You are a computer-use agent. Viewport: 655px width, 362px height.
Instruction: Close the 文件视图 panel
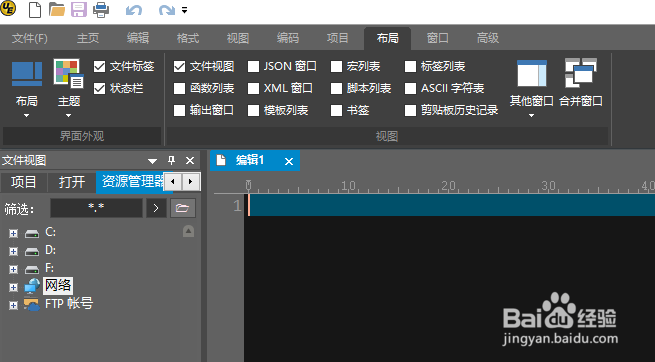[x=190, y=161]
